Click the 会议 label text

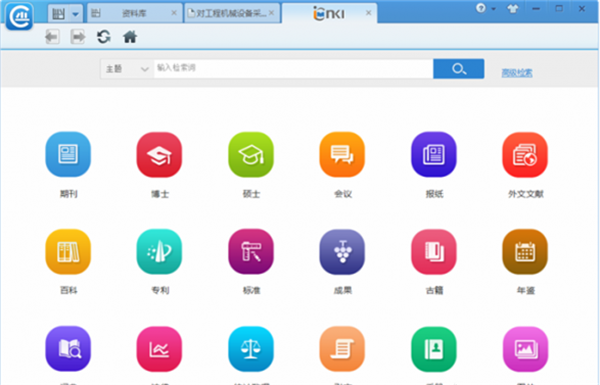tap(343, 194)
